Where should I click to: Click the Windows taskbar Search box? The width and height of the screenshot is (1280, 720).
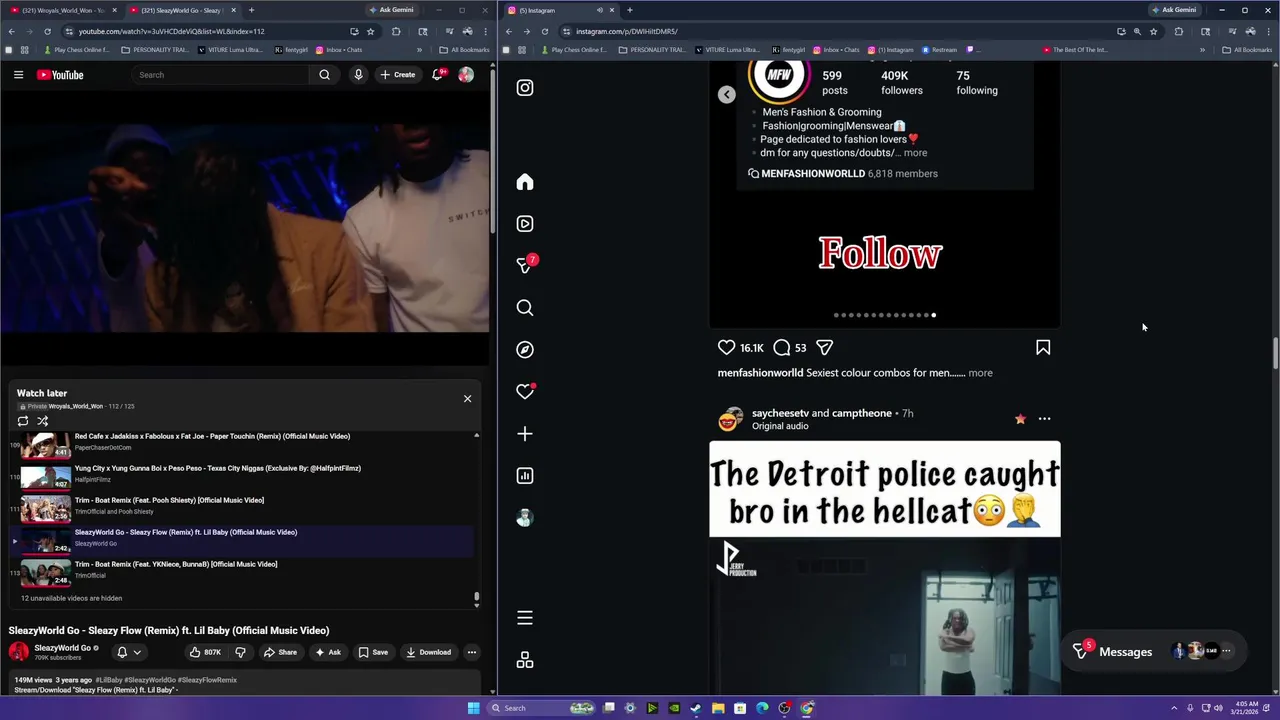540,708
